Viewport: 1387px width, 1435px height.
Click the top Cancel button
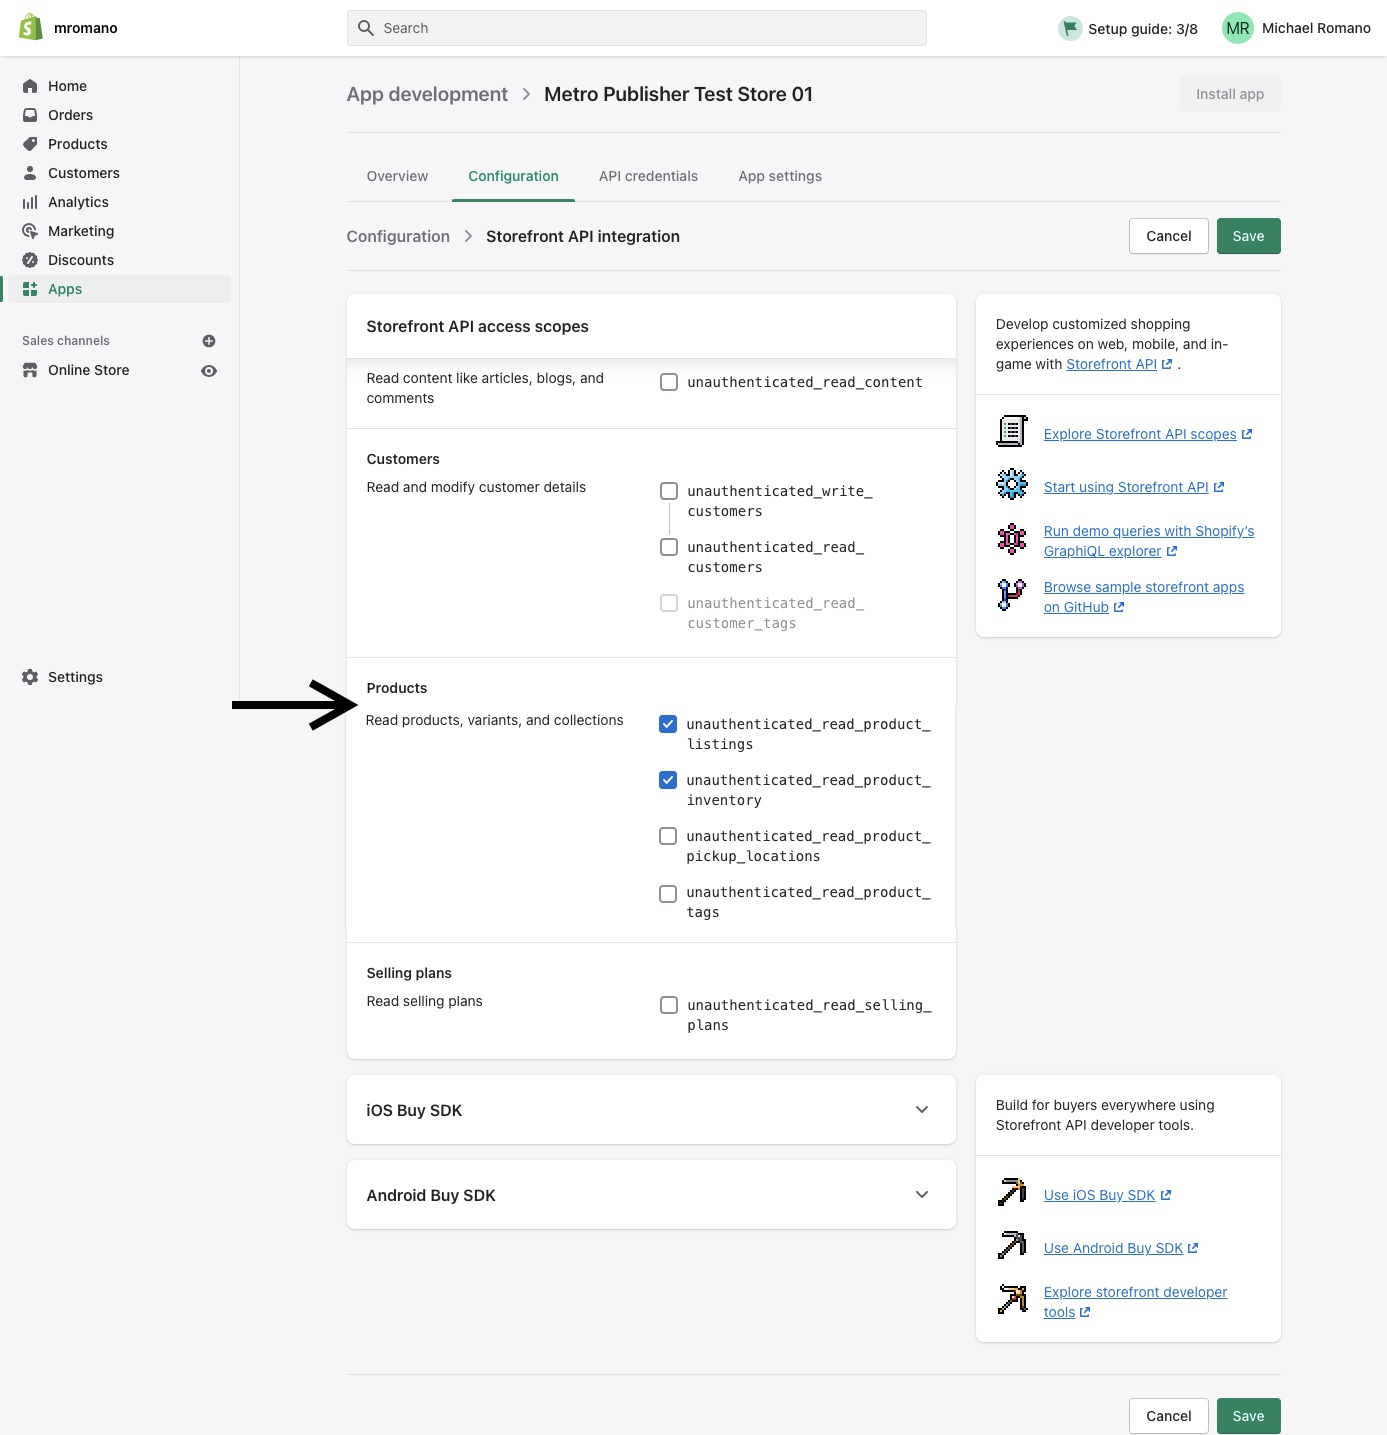point(1169,236)
